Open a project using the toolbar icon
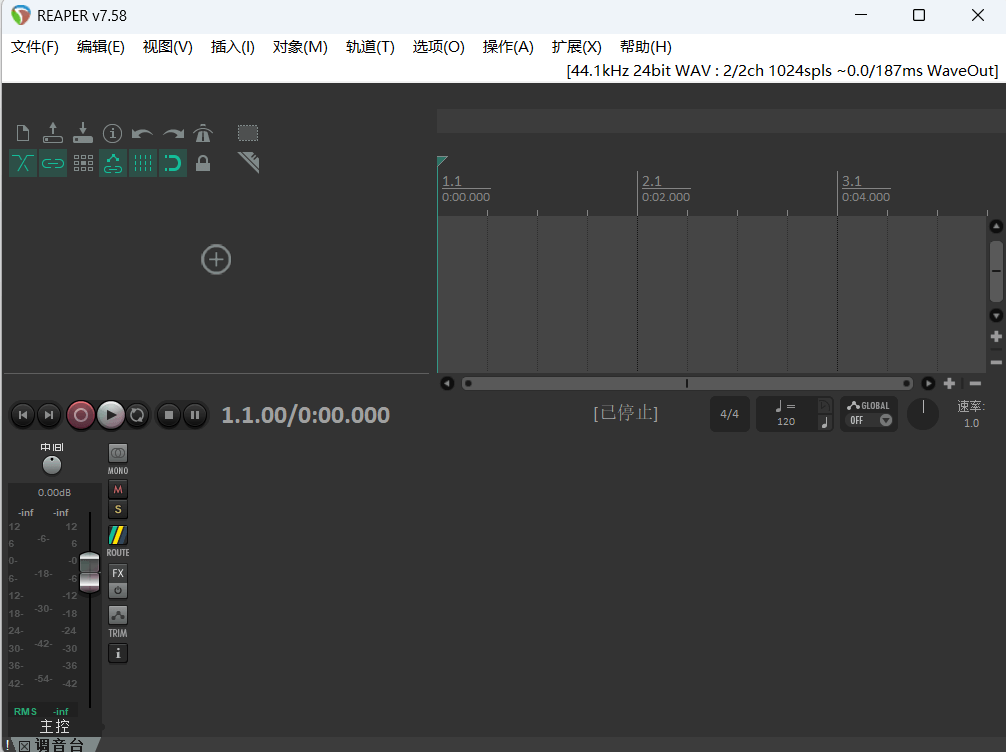Image resolution: width=1006 pixels, height=752 pixels. [52, 132]
